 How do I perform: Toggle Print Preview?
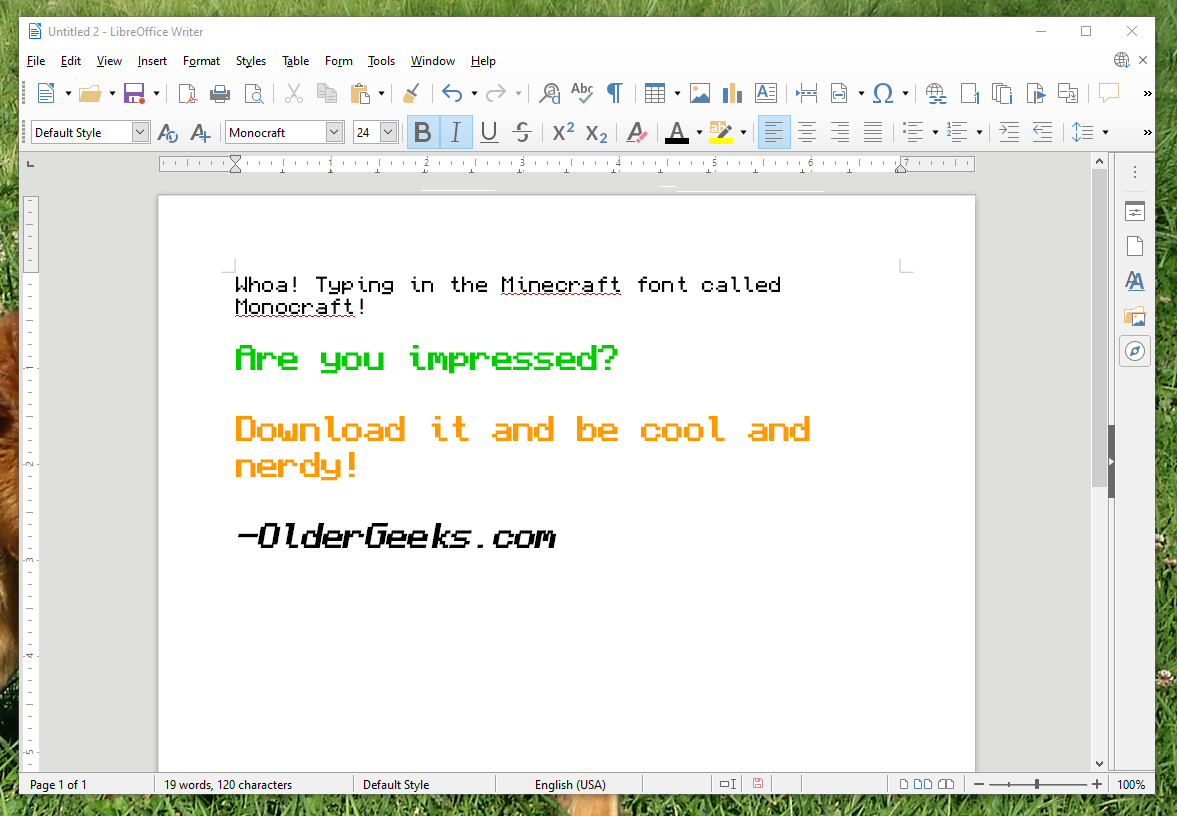(254, 93)
